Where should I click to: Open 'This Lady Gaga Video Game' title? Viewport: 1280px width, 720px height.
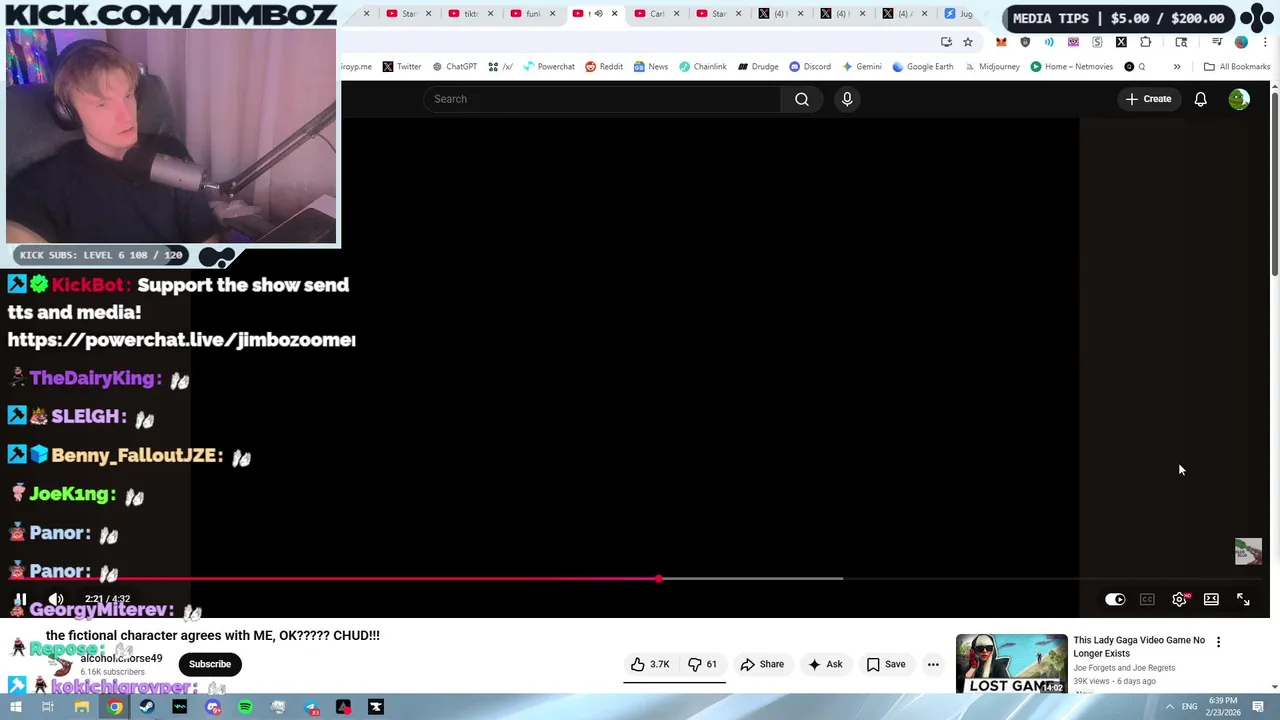1139,646
